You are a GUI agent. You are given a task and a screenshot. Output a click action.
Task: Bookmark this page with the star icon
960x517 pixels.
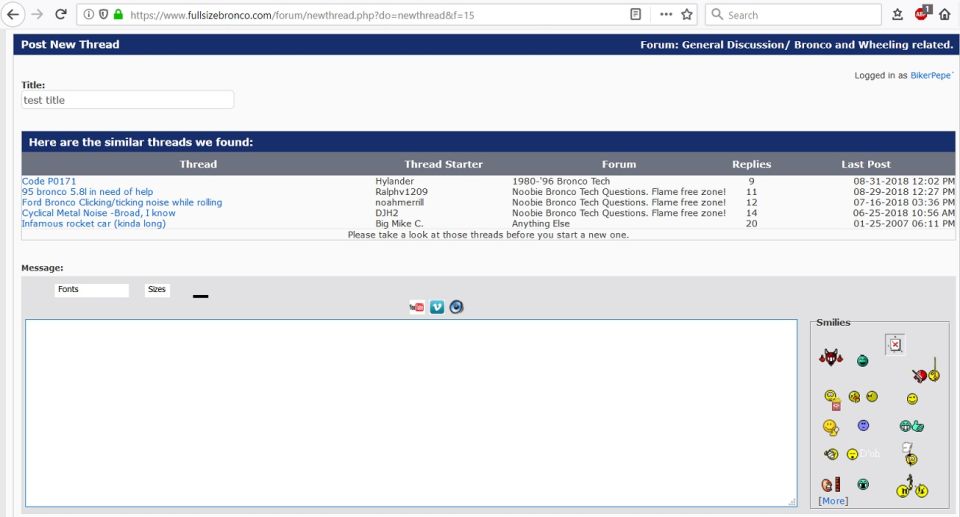pos(687,14)
